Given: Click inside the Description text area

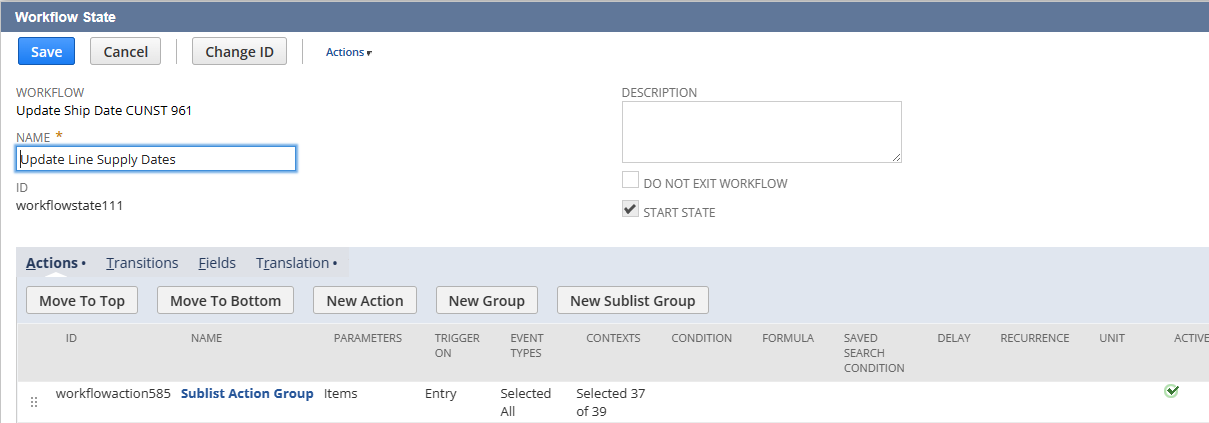Looking at the screenshot, I should [761, 131].
